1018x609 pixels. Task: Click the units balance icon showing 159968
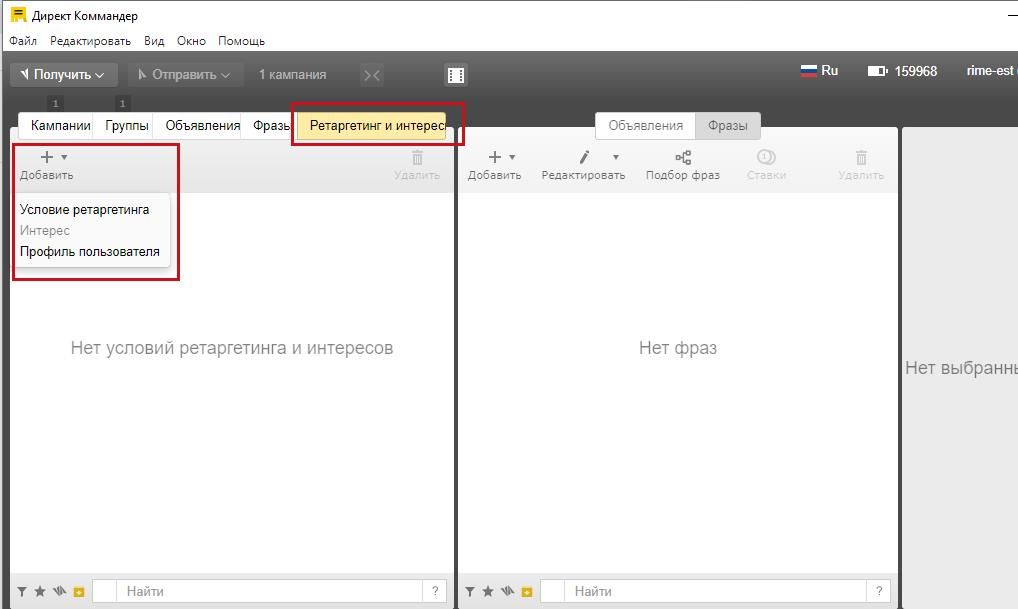[877, 71]
